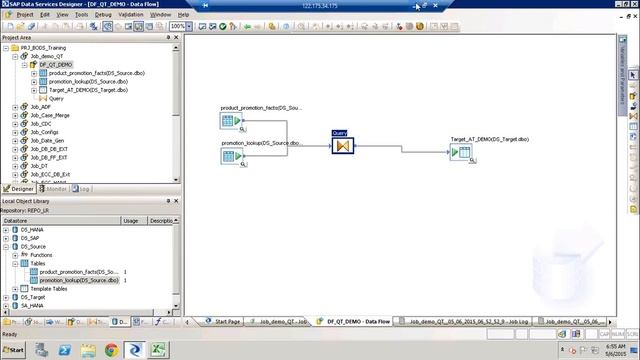Viewport: 640px width, 360px height.
Task: Open the Validation menu
Action: pyautogui.click(x=131, y=15)
